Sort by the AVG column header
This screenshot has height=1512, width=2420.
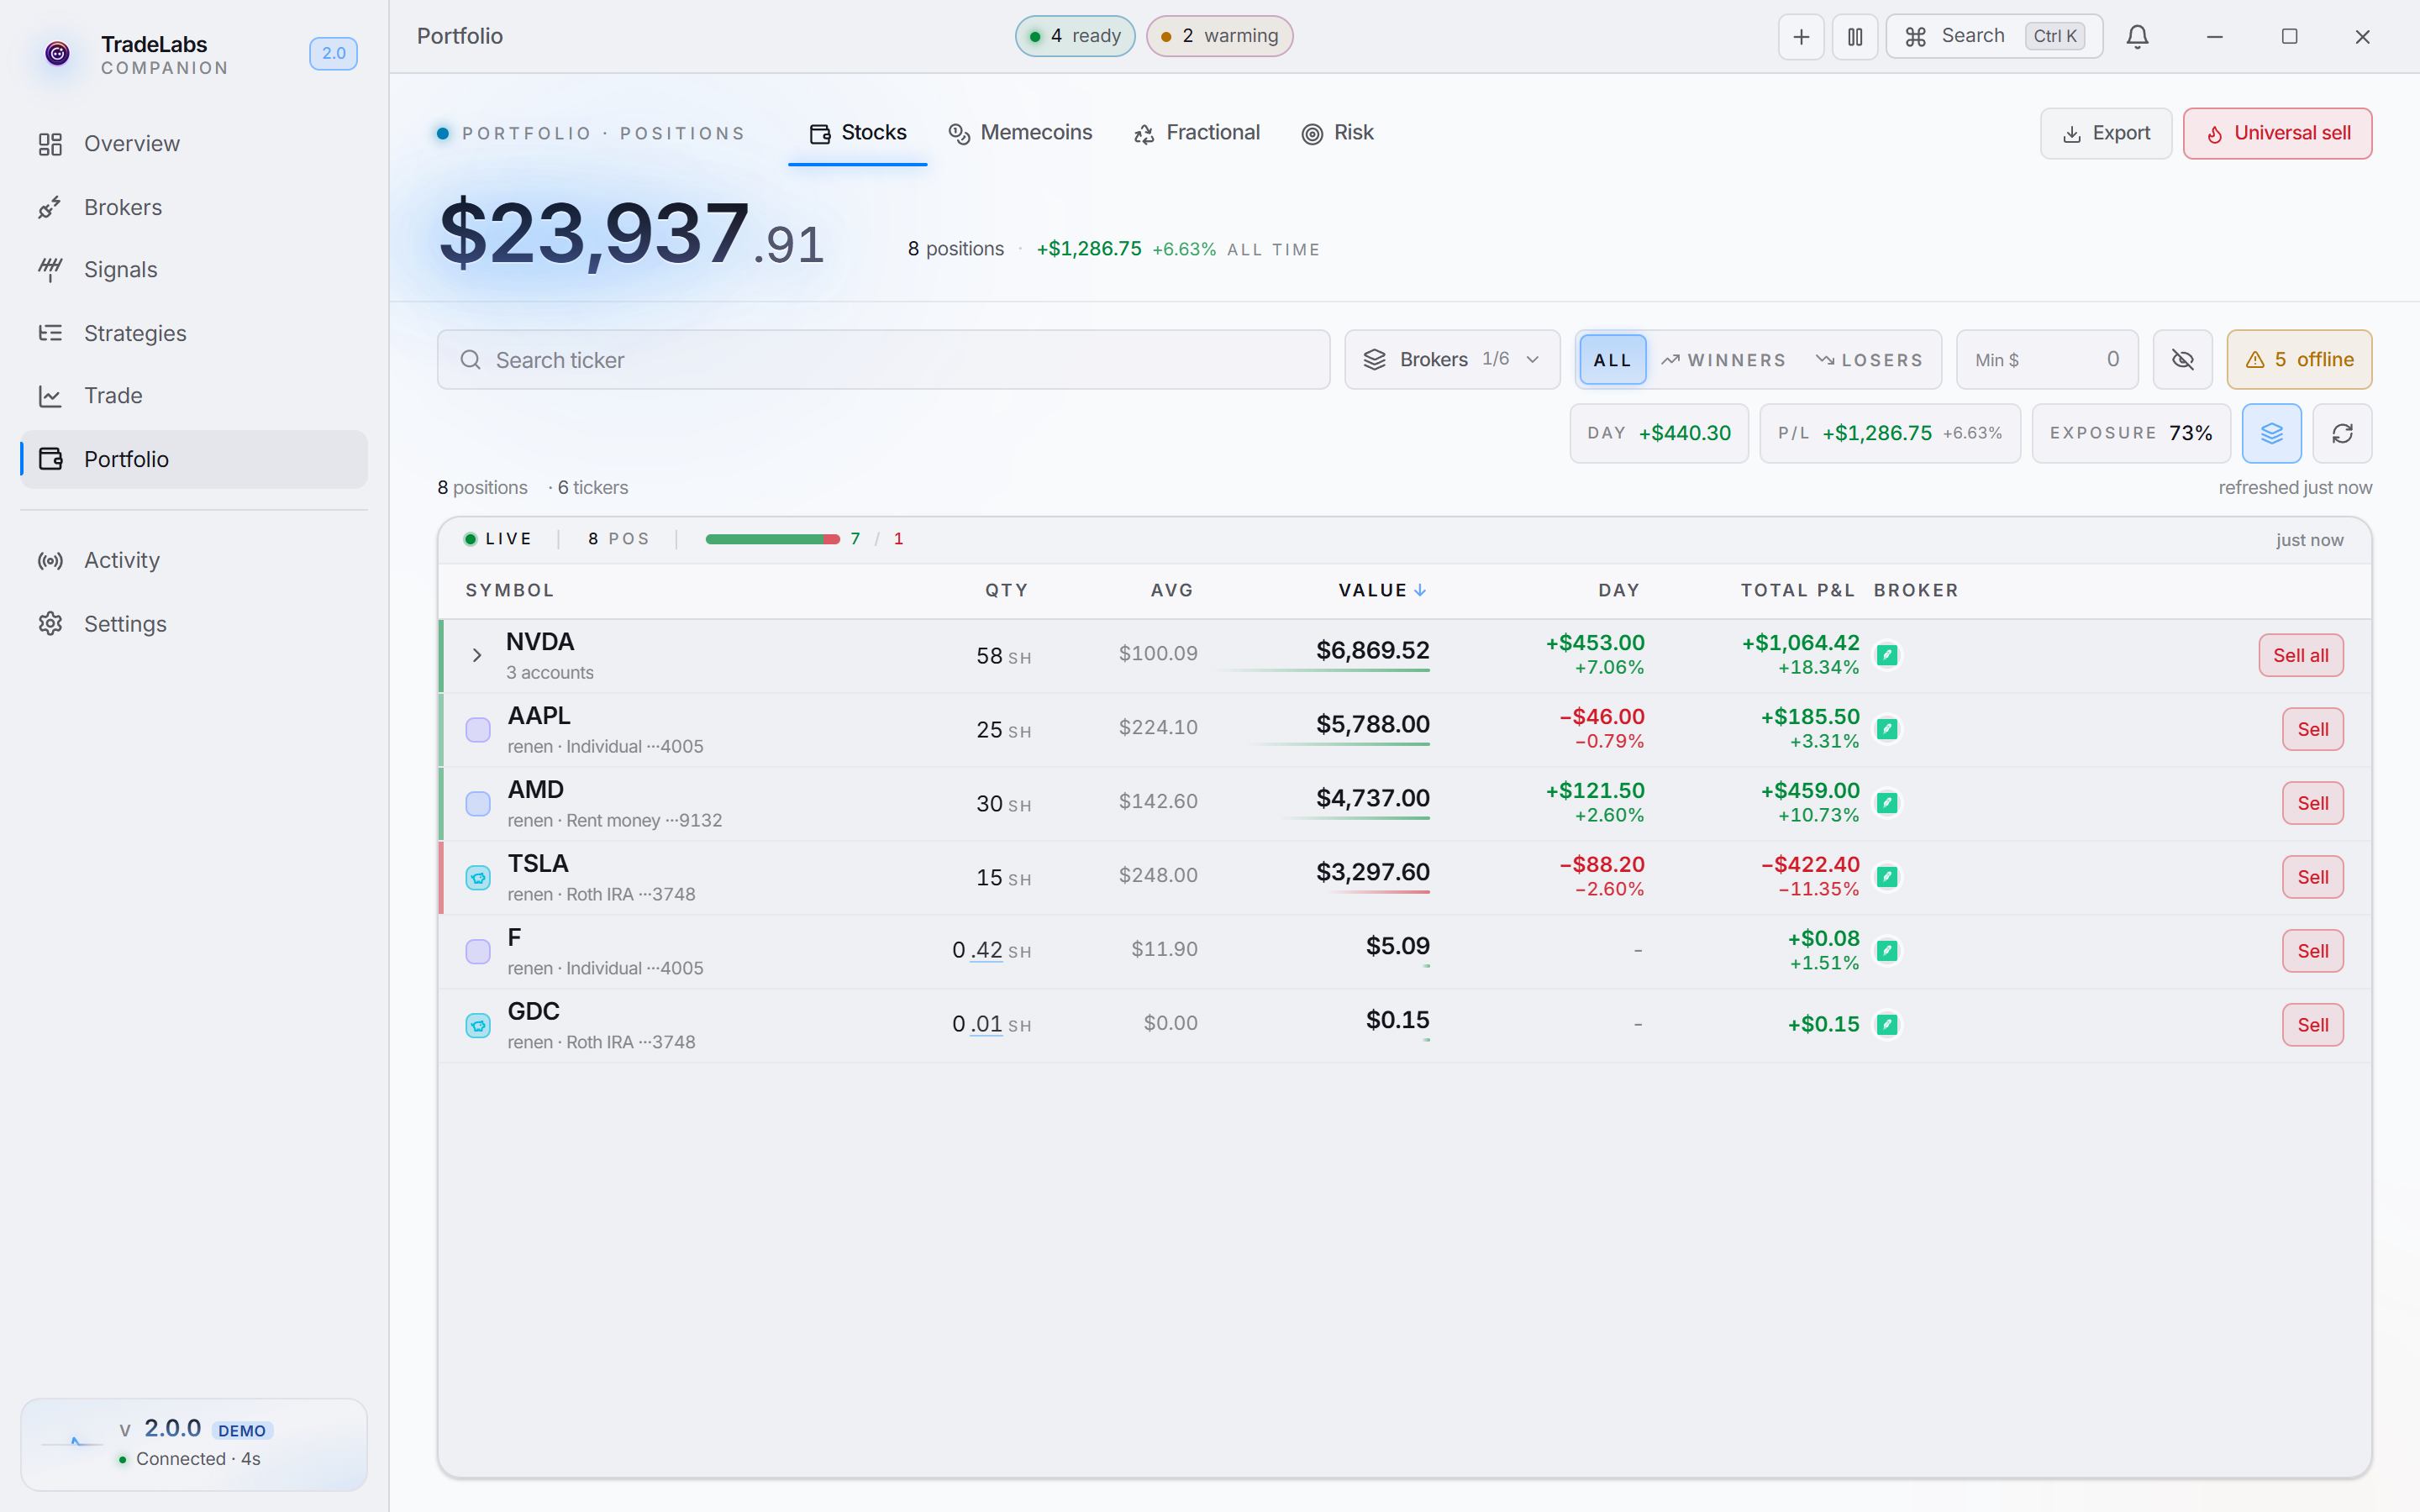pos(1172,591)
